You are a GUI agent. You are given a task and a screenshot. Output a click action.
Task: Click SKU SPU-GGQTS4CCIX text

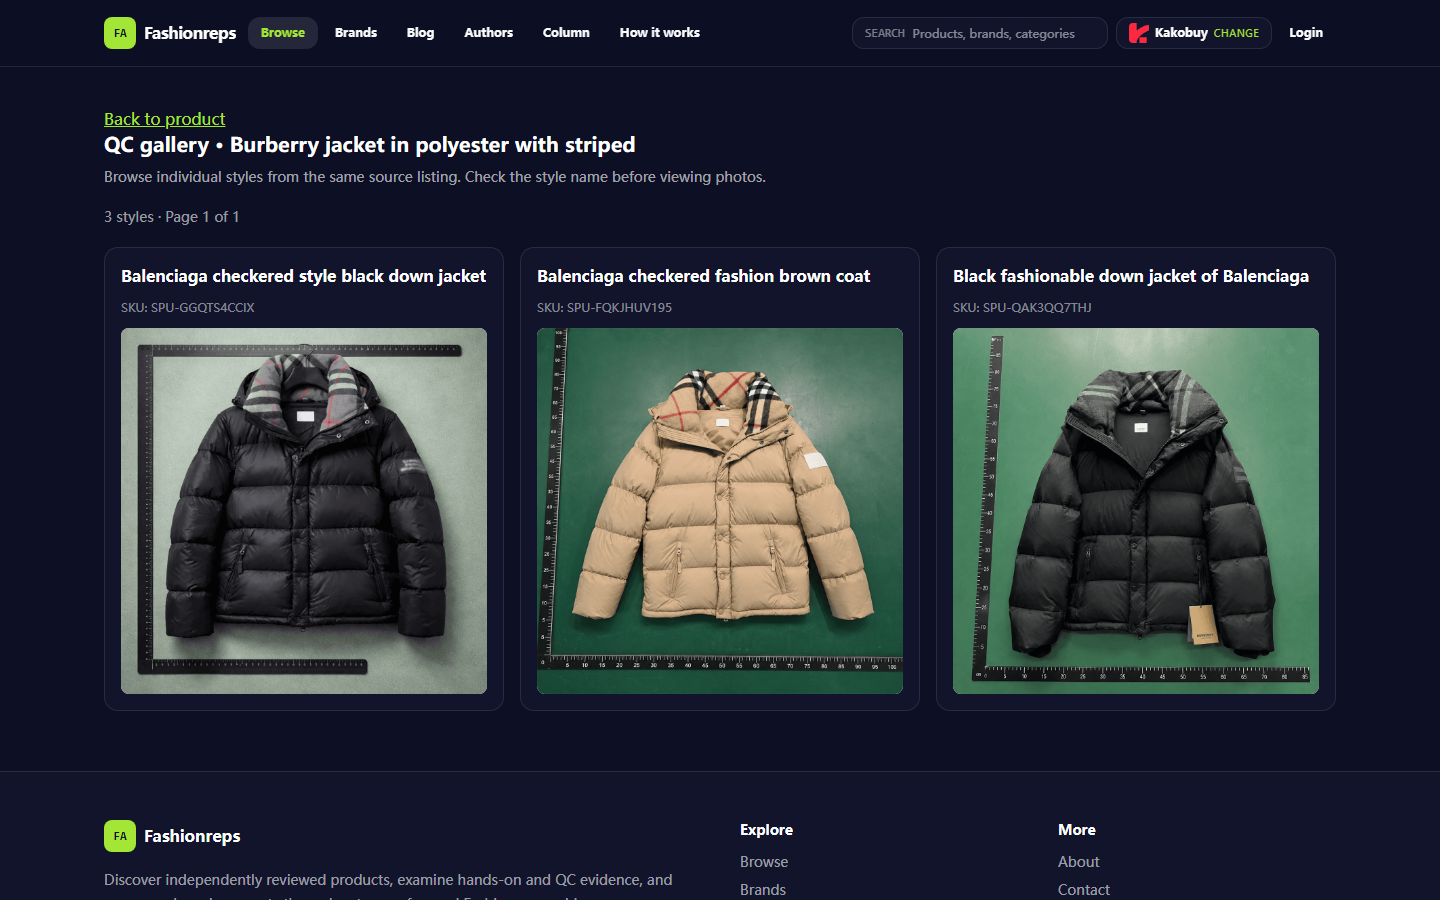188,308
